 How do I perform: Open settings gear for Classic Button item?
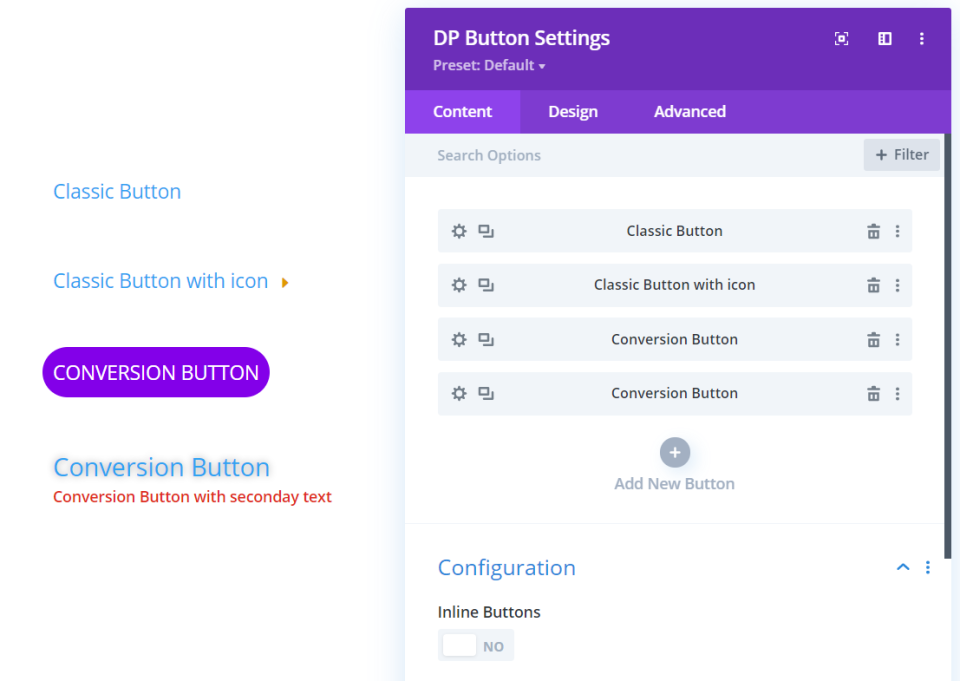click(459, 231)
